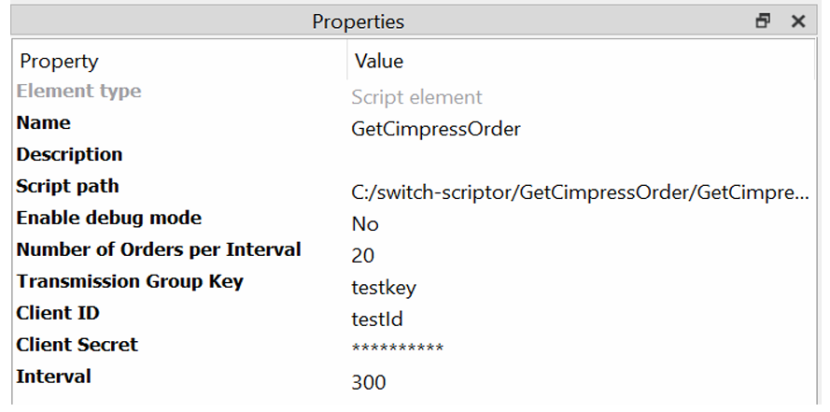Click the Enable debug mode property label

click(x=108, y=218)
